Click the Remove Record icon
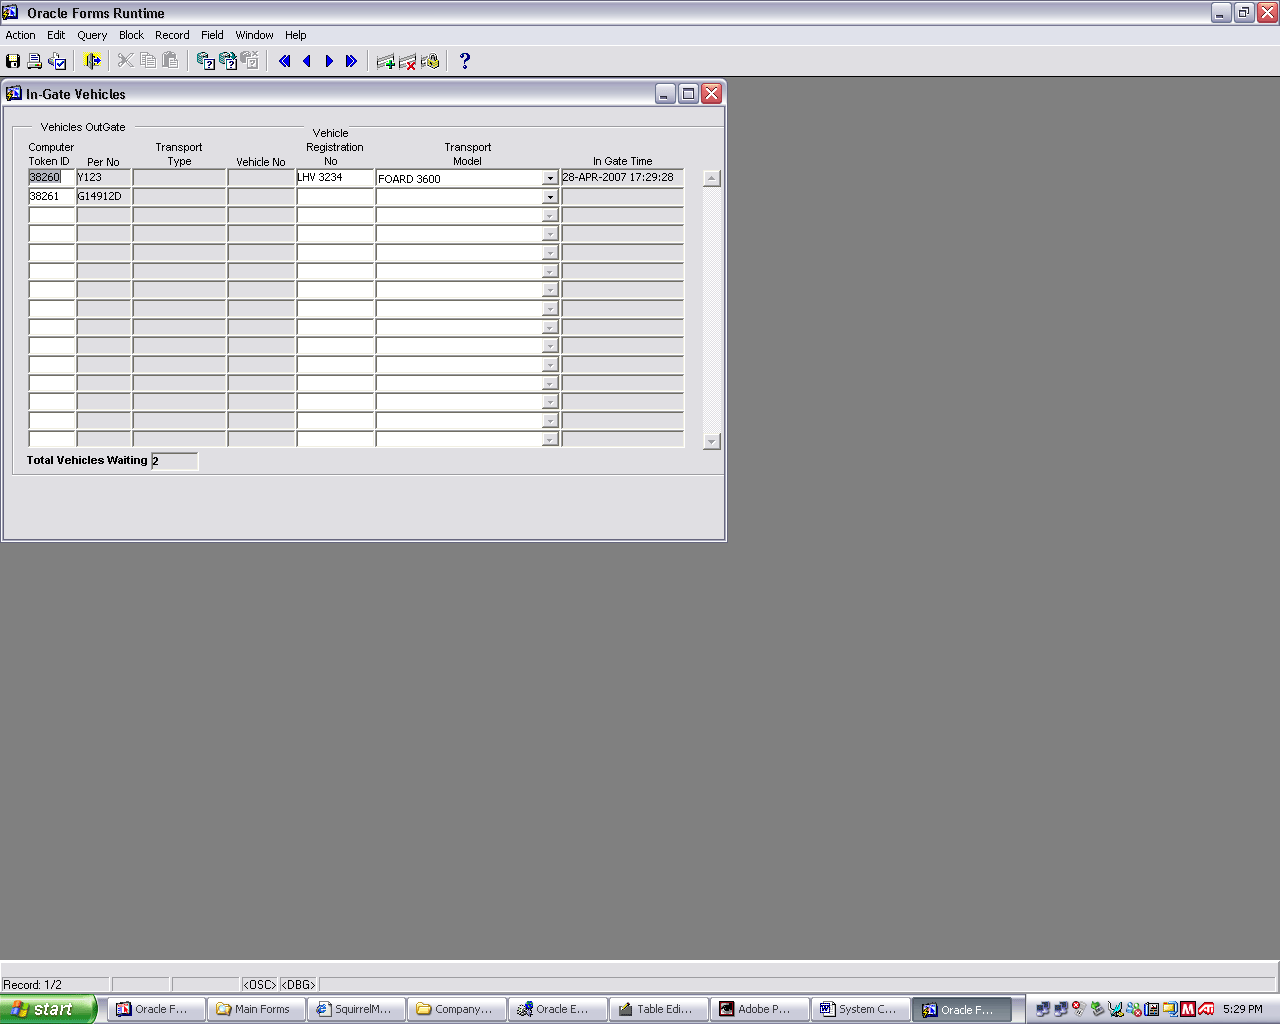 coord(408,61)
